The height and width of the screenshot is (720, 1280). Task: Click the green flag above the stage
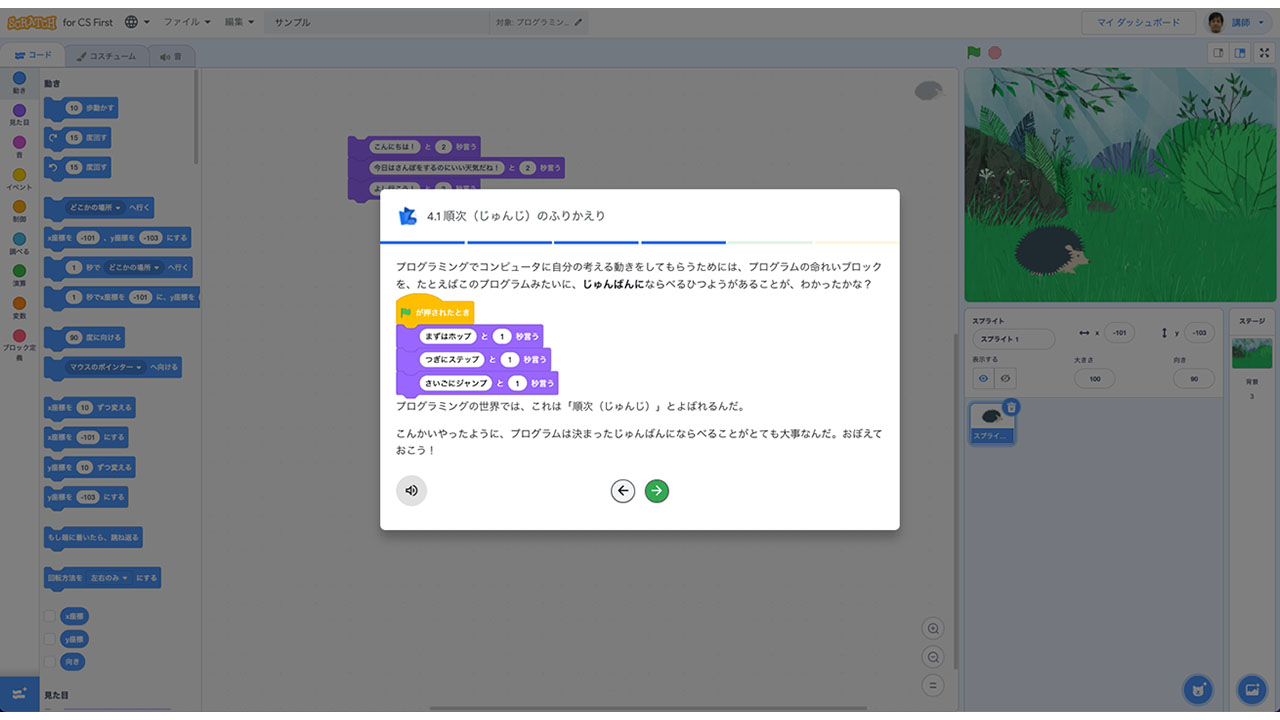[x=974, y=53]
